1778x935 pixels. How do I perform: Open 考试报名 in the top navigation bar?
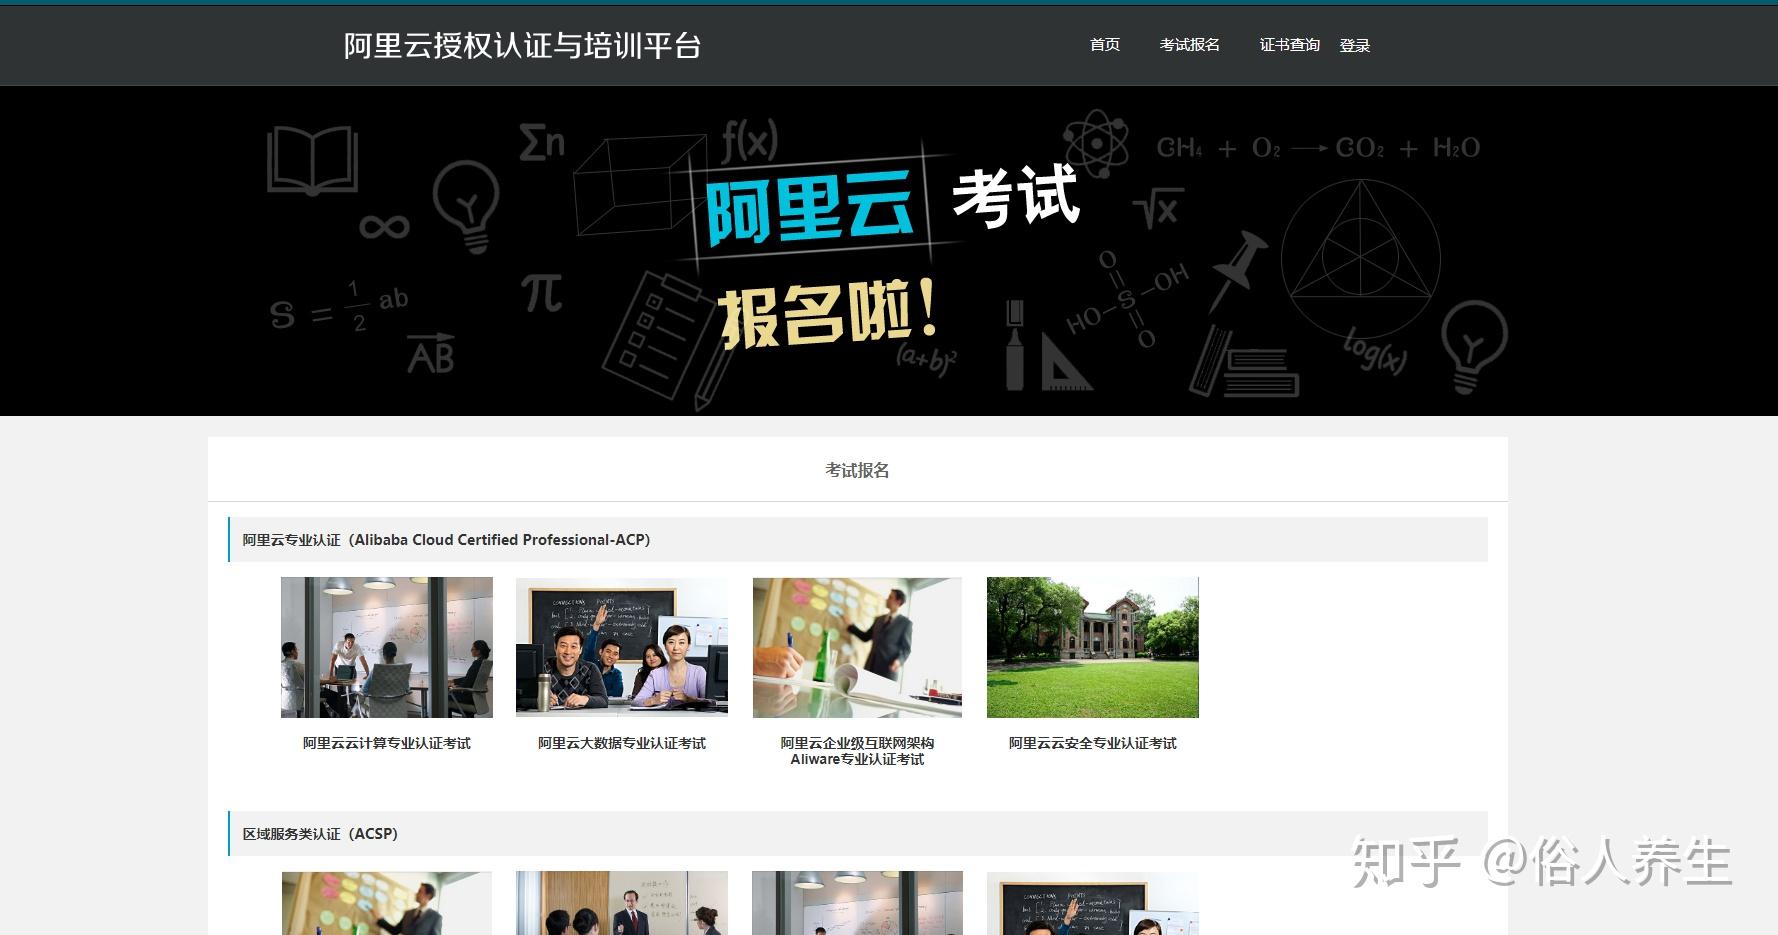1189,45
